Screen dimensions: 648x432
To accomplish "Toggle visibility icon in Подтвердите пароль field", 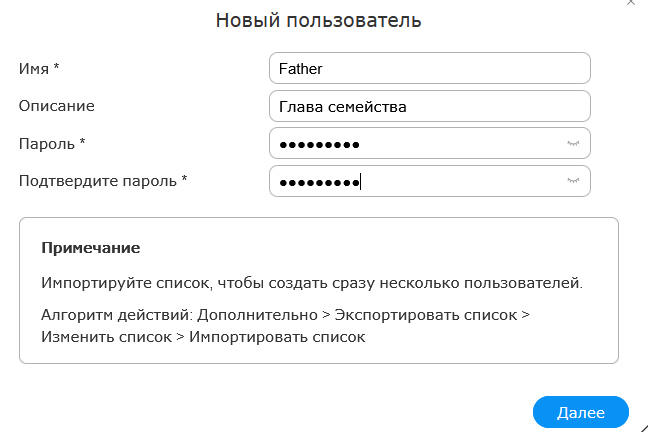I will pos(573,181).
